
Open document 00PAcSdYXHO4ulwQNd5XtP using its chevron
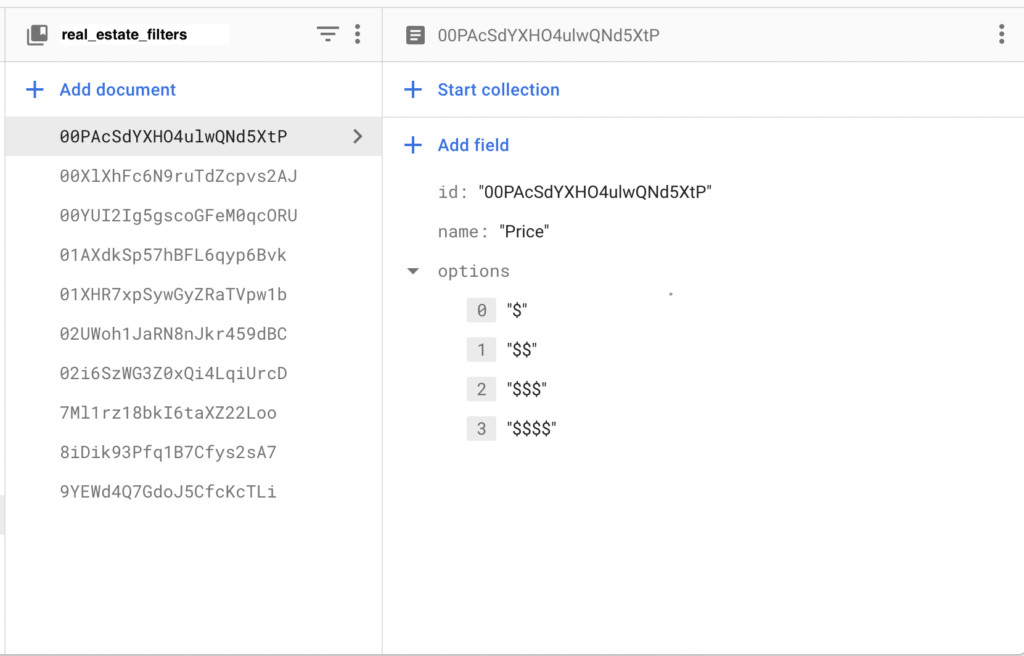(358, 136)
